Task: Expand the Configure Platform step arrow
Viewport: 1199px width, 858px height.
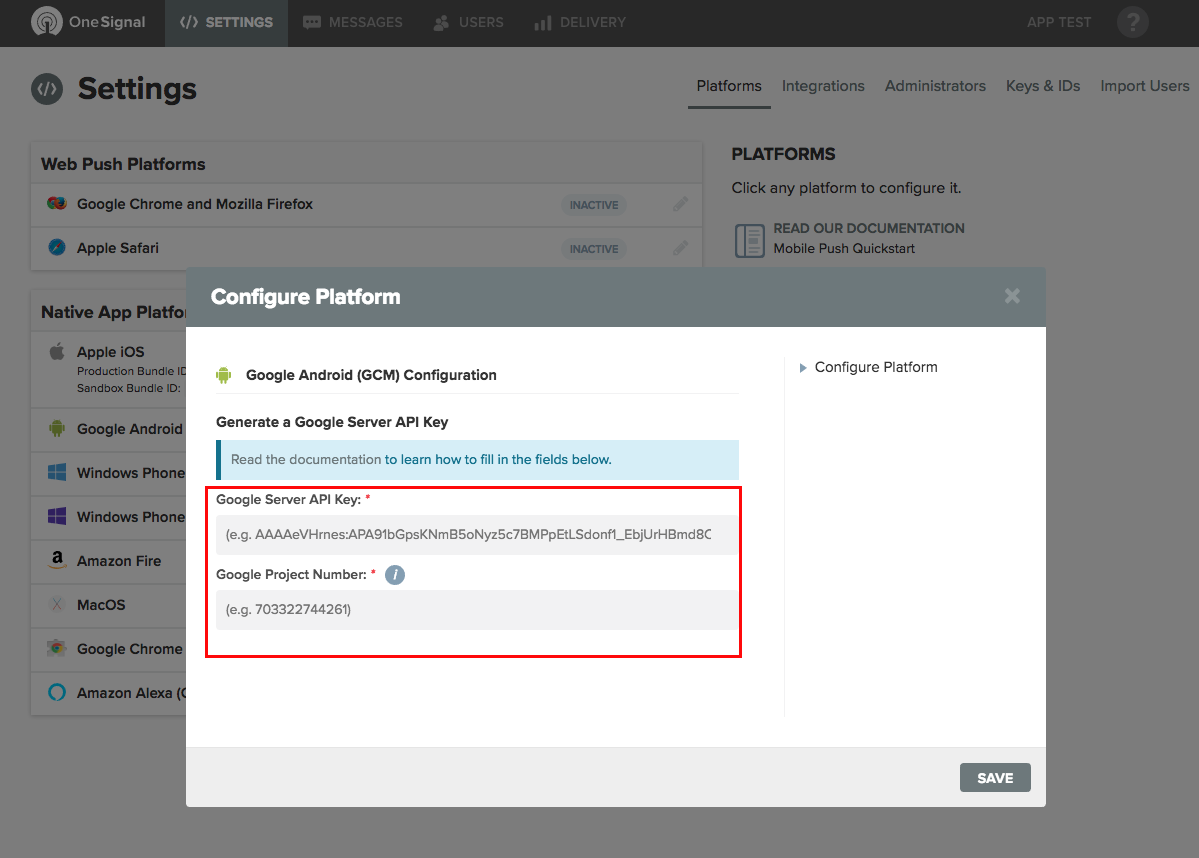Action: tap(803, 368)
